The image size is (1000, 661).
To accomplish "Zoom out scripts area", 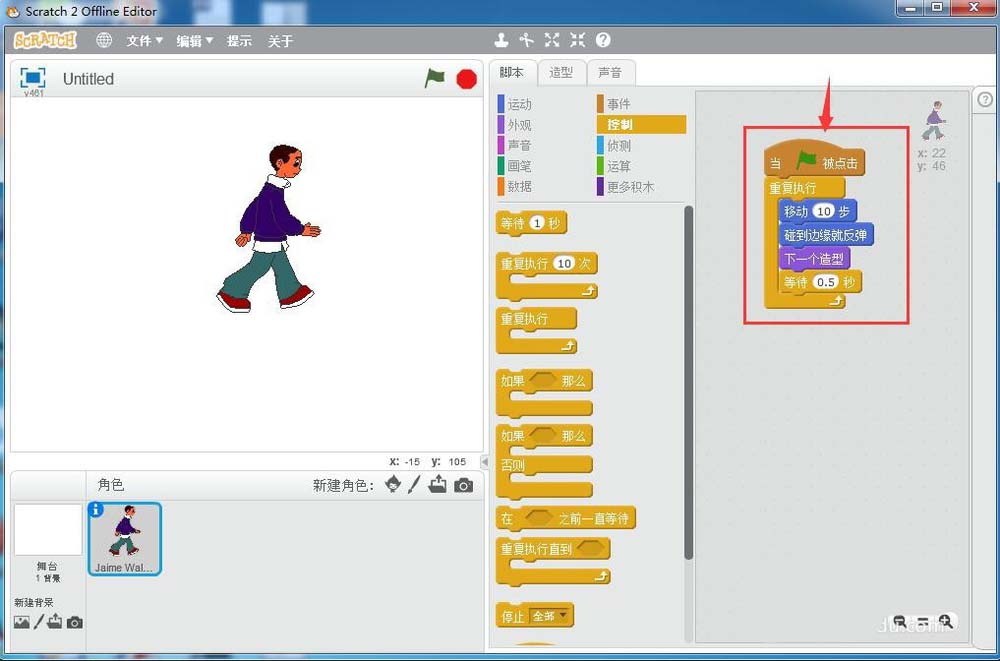I will click(x=901, y=621).
